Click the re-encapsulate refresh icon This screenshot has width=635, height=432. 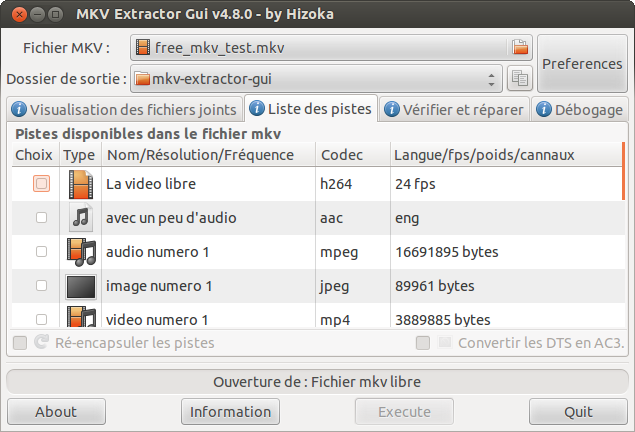coord(42,343)
